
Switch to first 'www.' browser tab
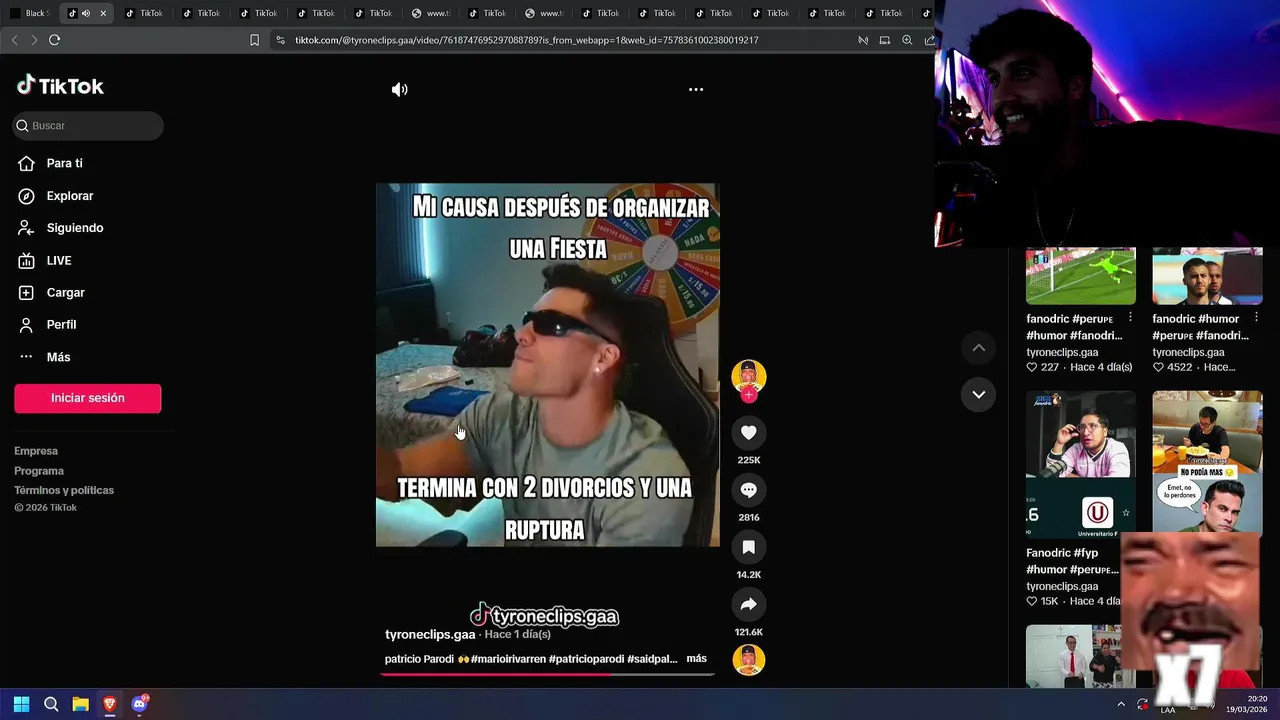pyautogui.click(x=432, y=13)
